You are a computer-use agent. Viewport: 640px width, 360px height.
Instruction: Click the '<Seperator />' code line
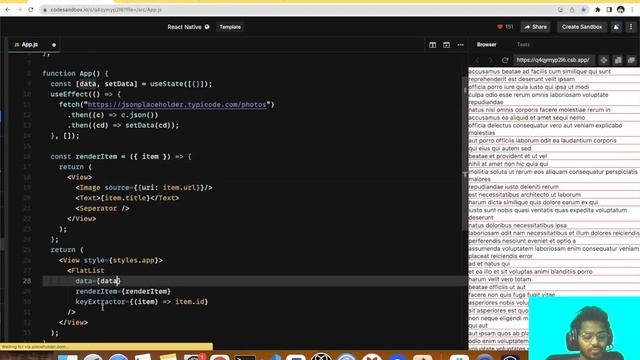coord(102,209)
